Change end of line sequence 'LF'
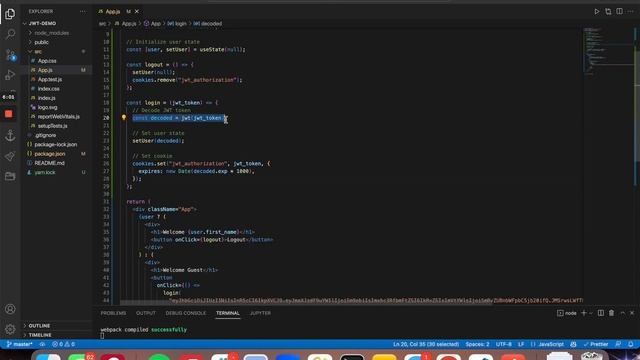This screenshot has width=640, height=360. tap(521, 344)
